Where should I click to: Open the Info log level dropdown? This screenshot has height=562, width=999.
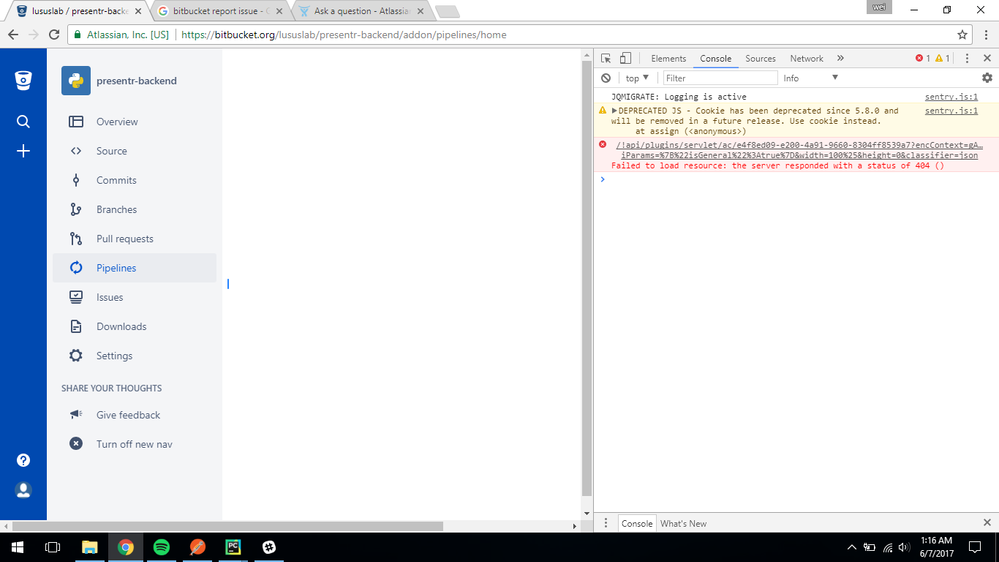tap(810, 78)
